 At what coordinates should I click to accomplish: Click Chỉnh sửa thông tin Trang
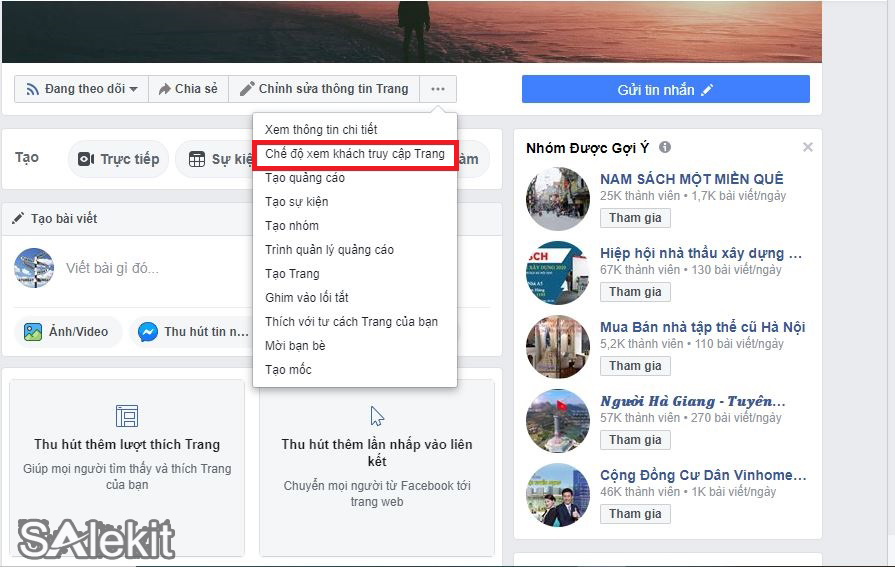click(324, 89)
